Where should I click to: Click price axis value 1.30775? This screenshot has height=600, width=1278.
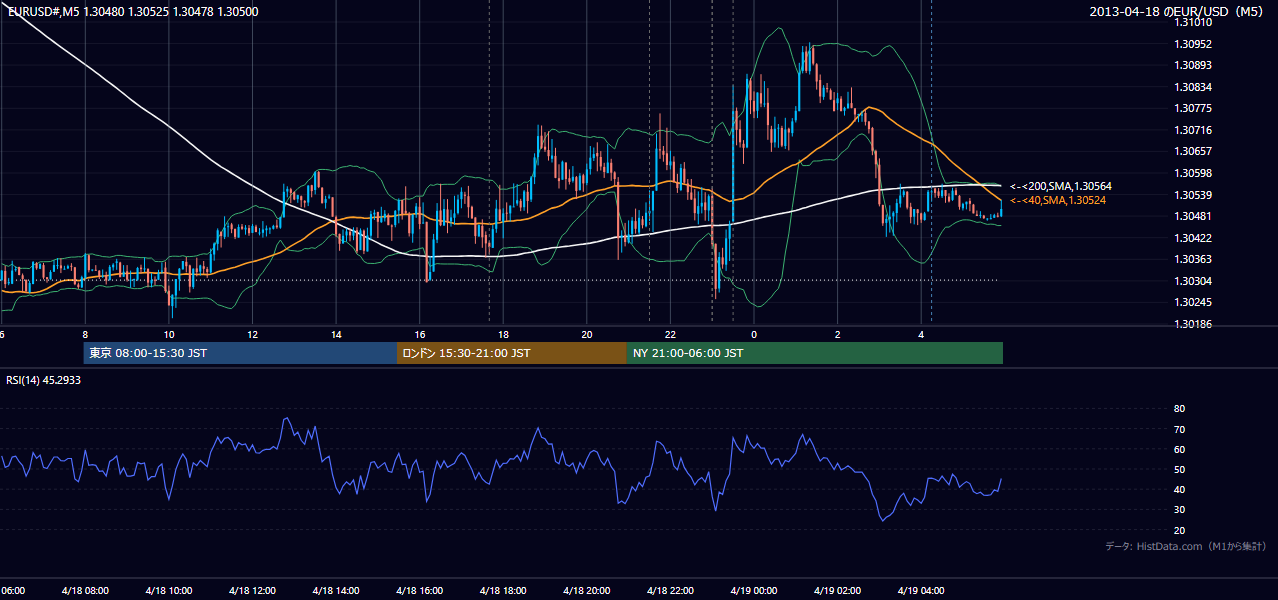pos(1193,108)
